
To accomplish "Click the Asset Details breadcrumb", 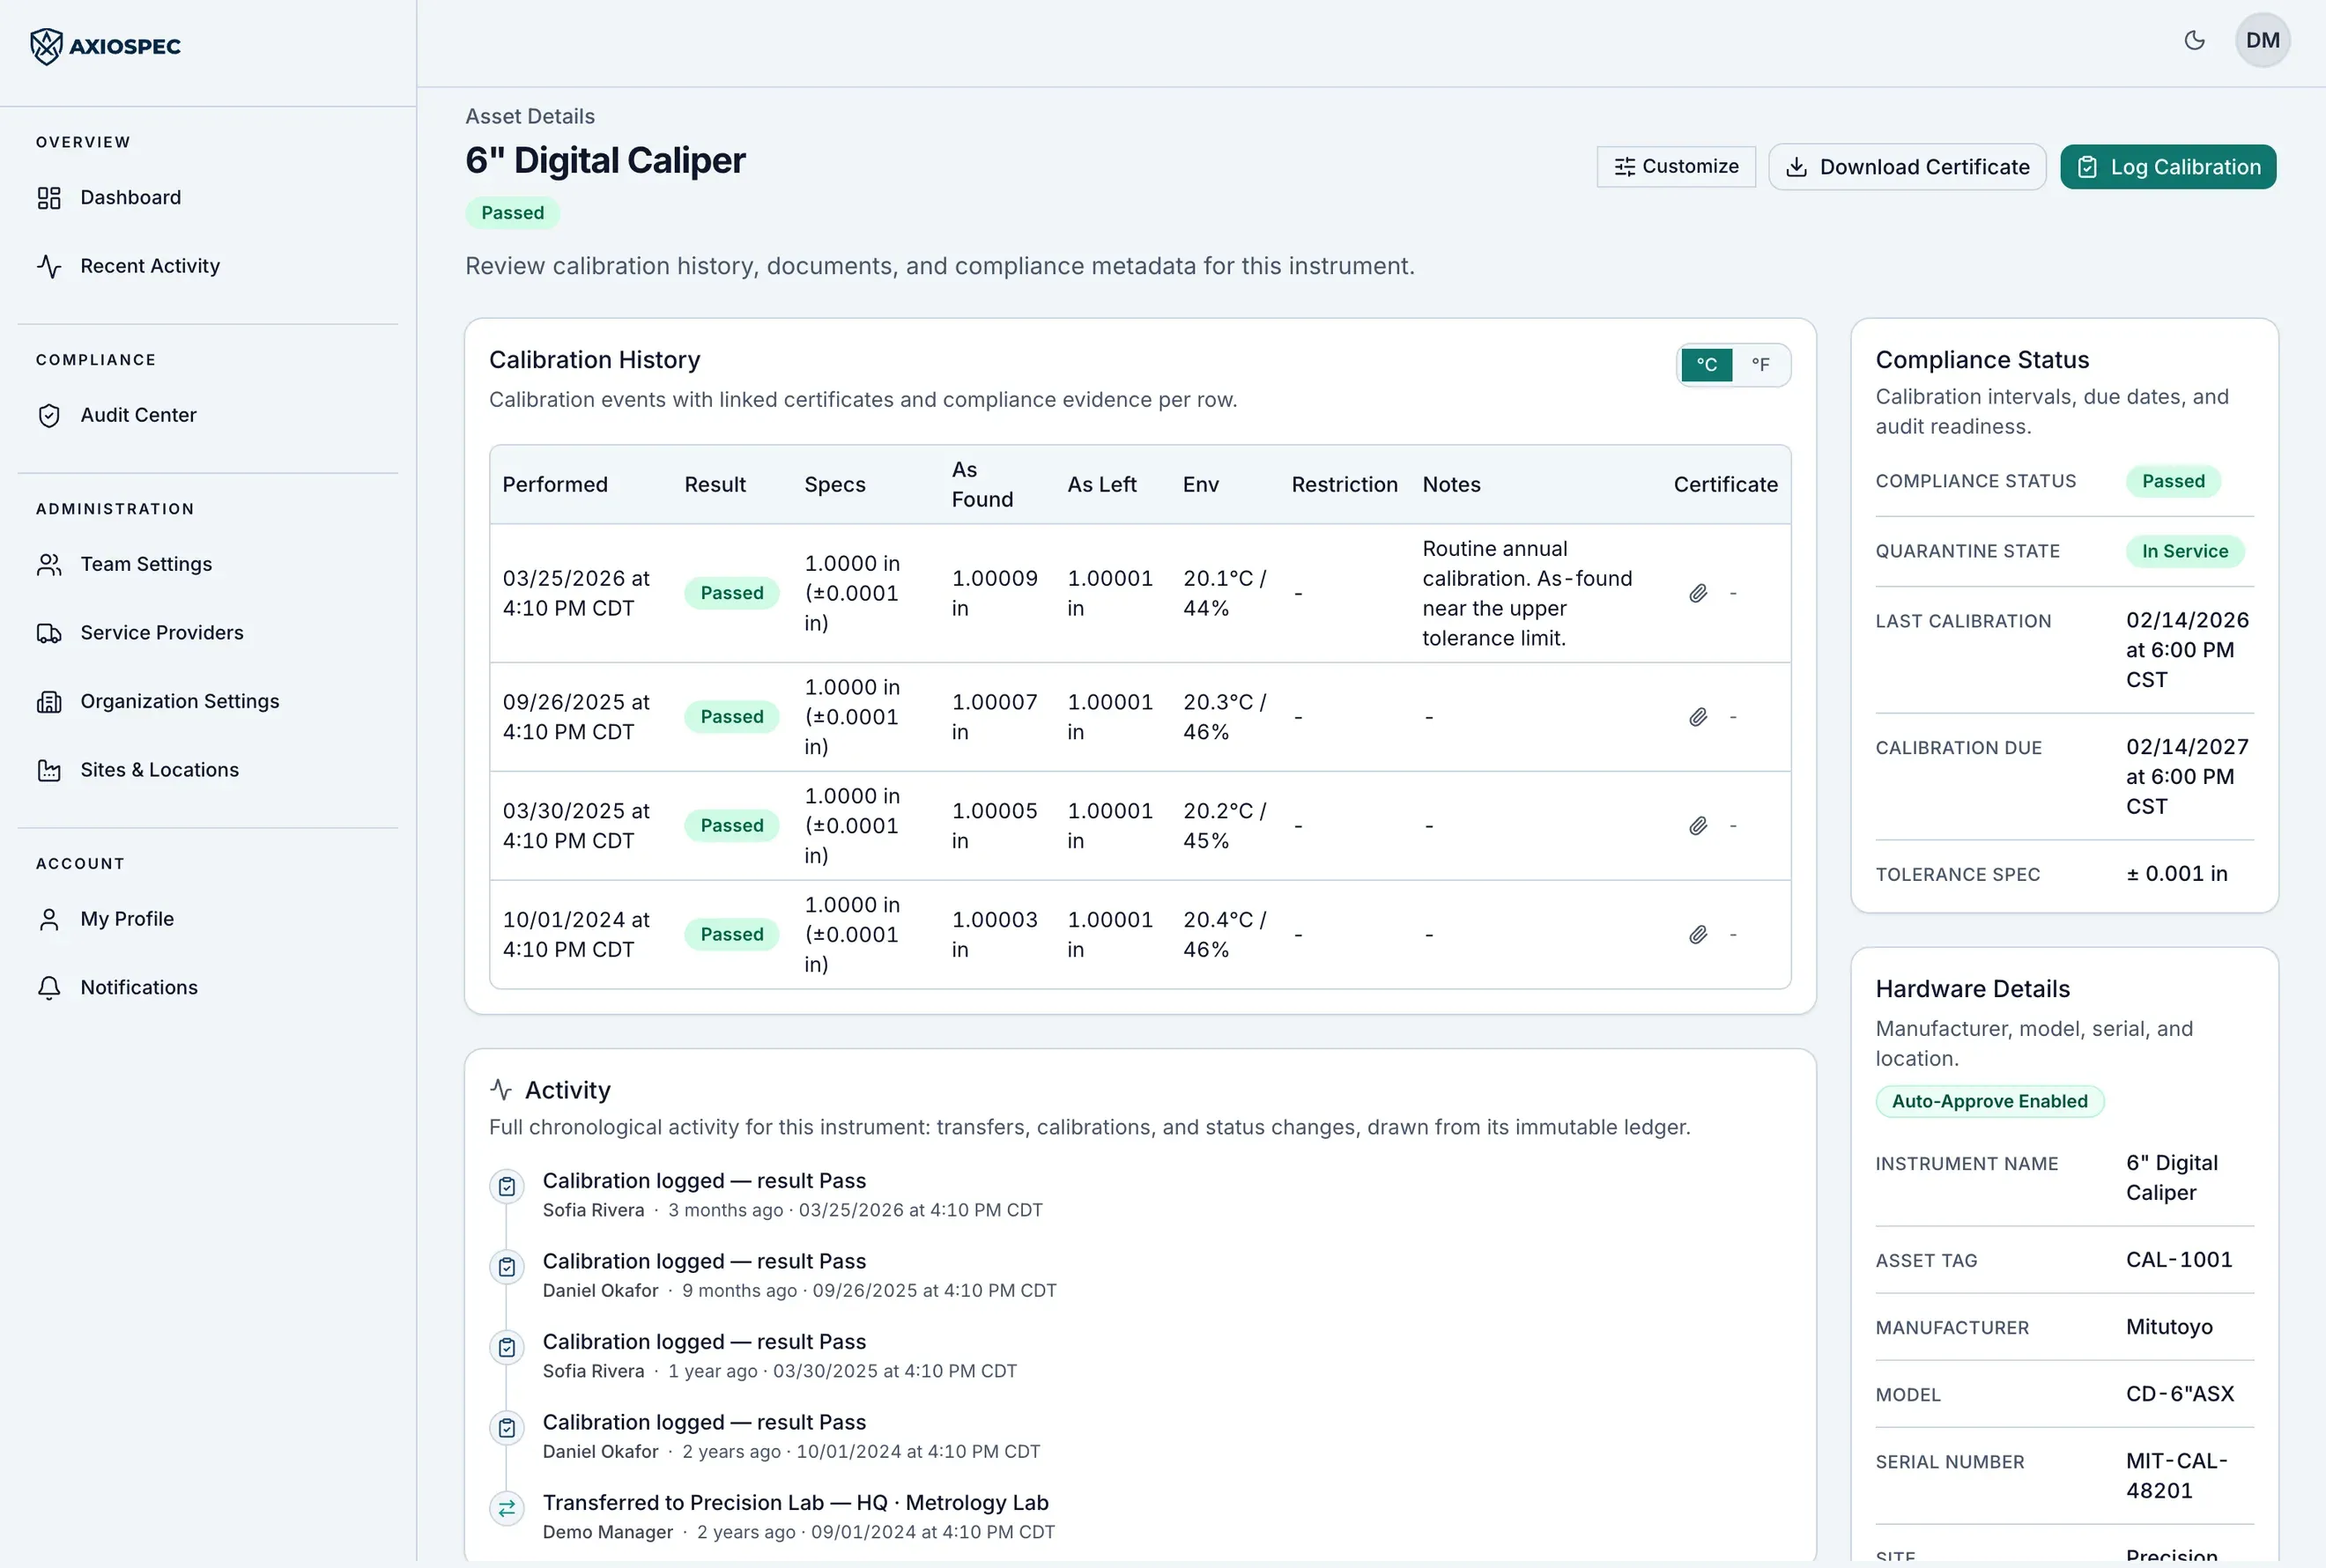I will point(530,116).
